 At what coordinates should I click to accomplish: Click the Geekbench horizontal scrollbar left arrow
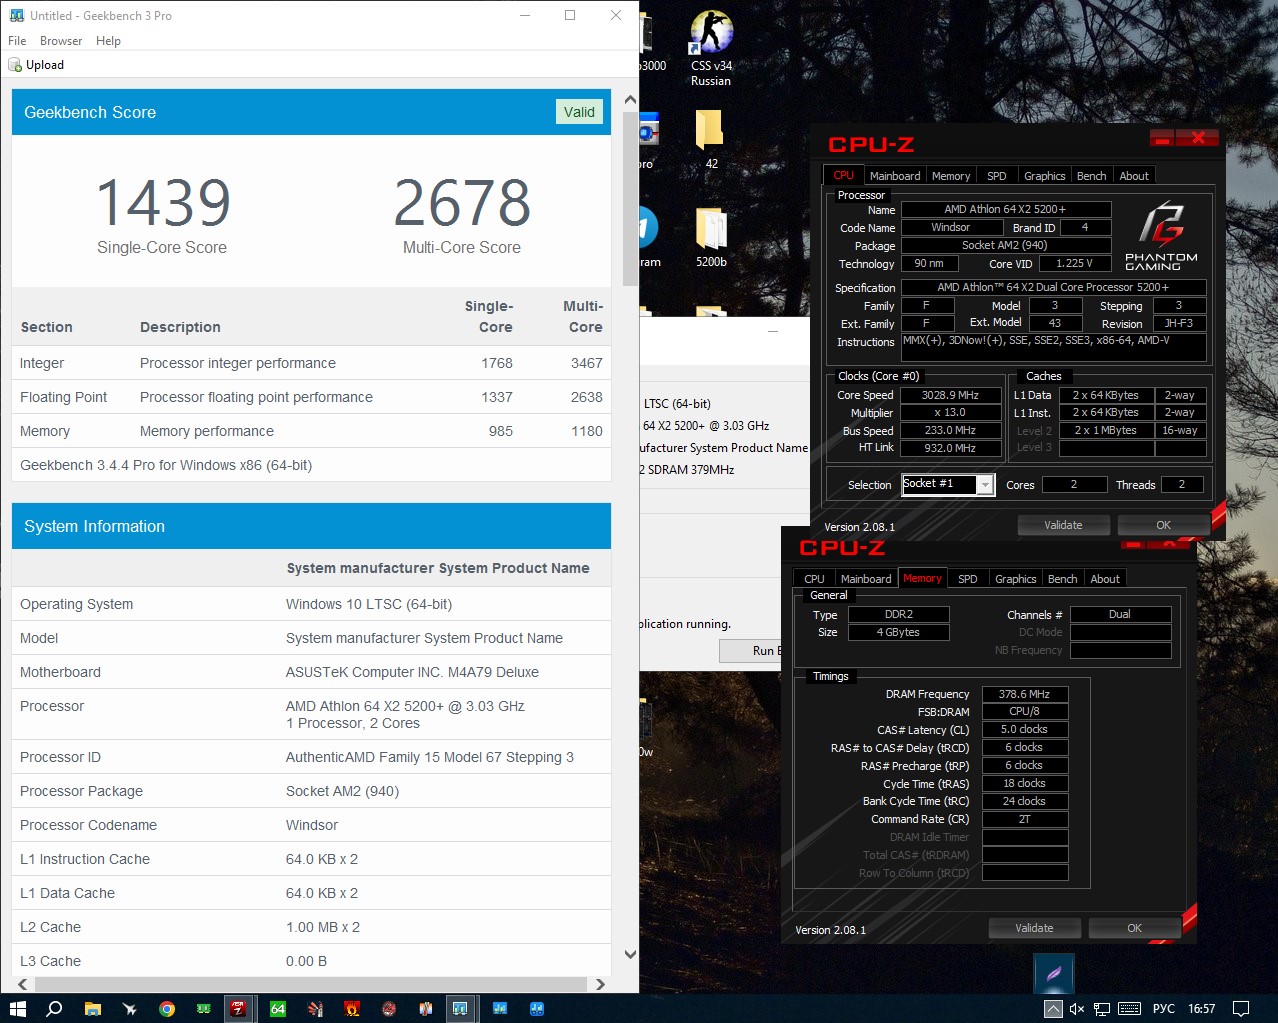pyautogui.click(x=22, y=984)
